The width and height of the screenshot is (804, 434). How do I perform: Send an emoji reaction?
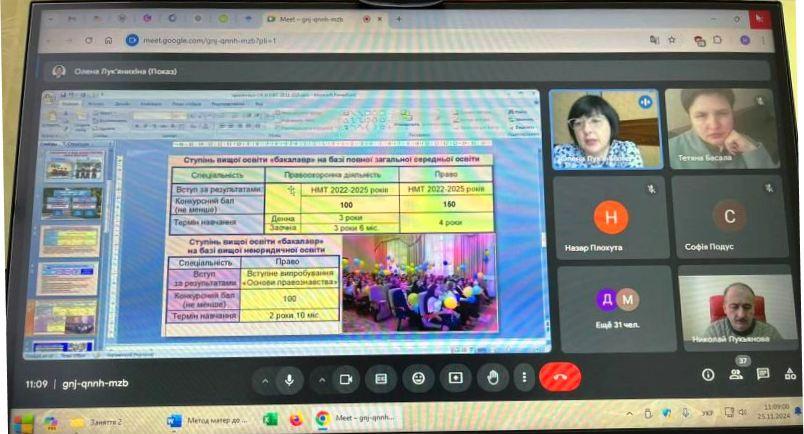418,379
